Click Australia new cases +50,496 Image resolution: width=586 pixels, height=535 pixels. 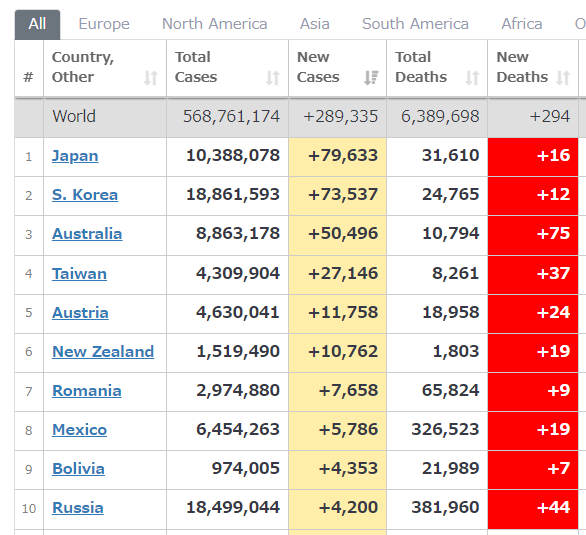(x=343, y=233)
